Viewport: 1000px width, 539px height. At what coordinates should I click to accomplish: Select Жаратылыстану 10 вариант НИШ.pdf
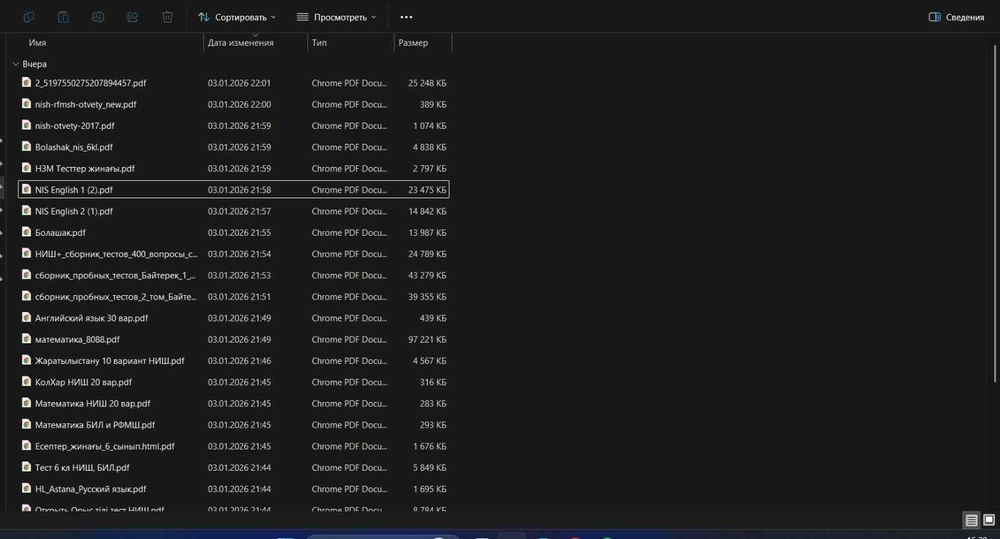233,360
